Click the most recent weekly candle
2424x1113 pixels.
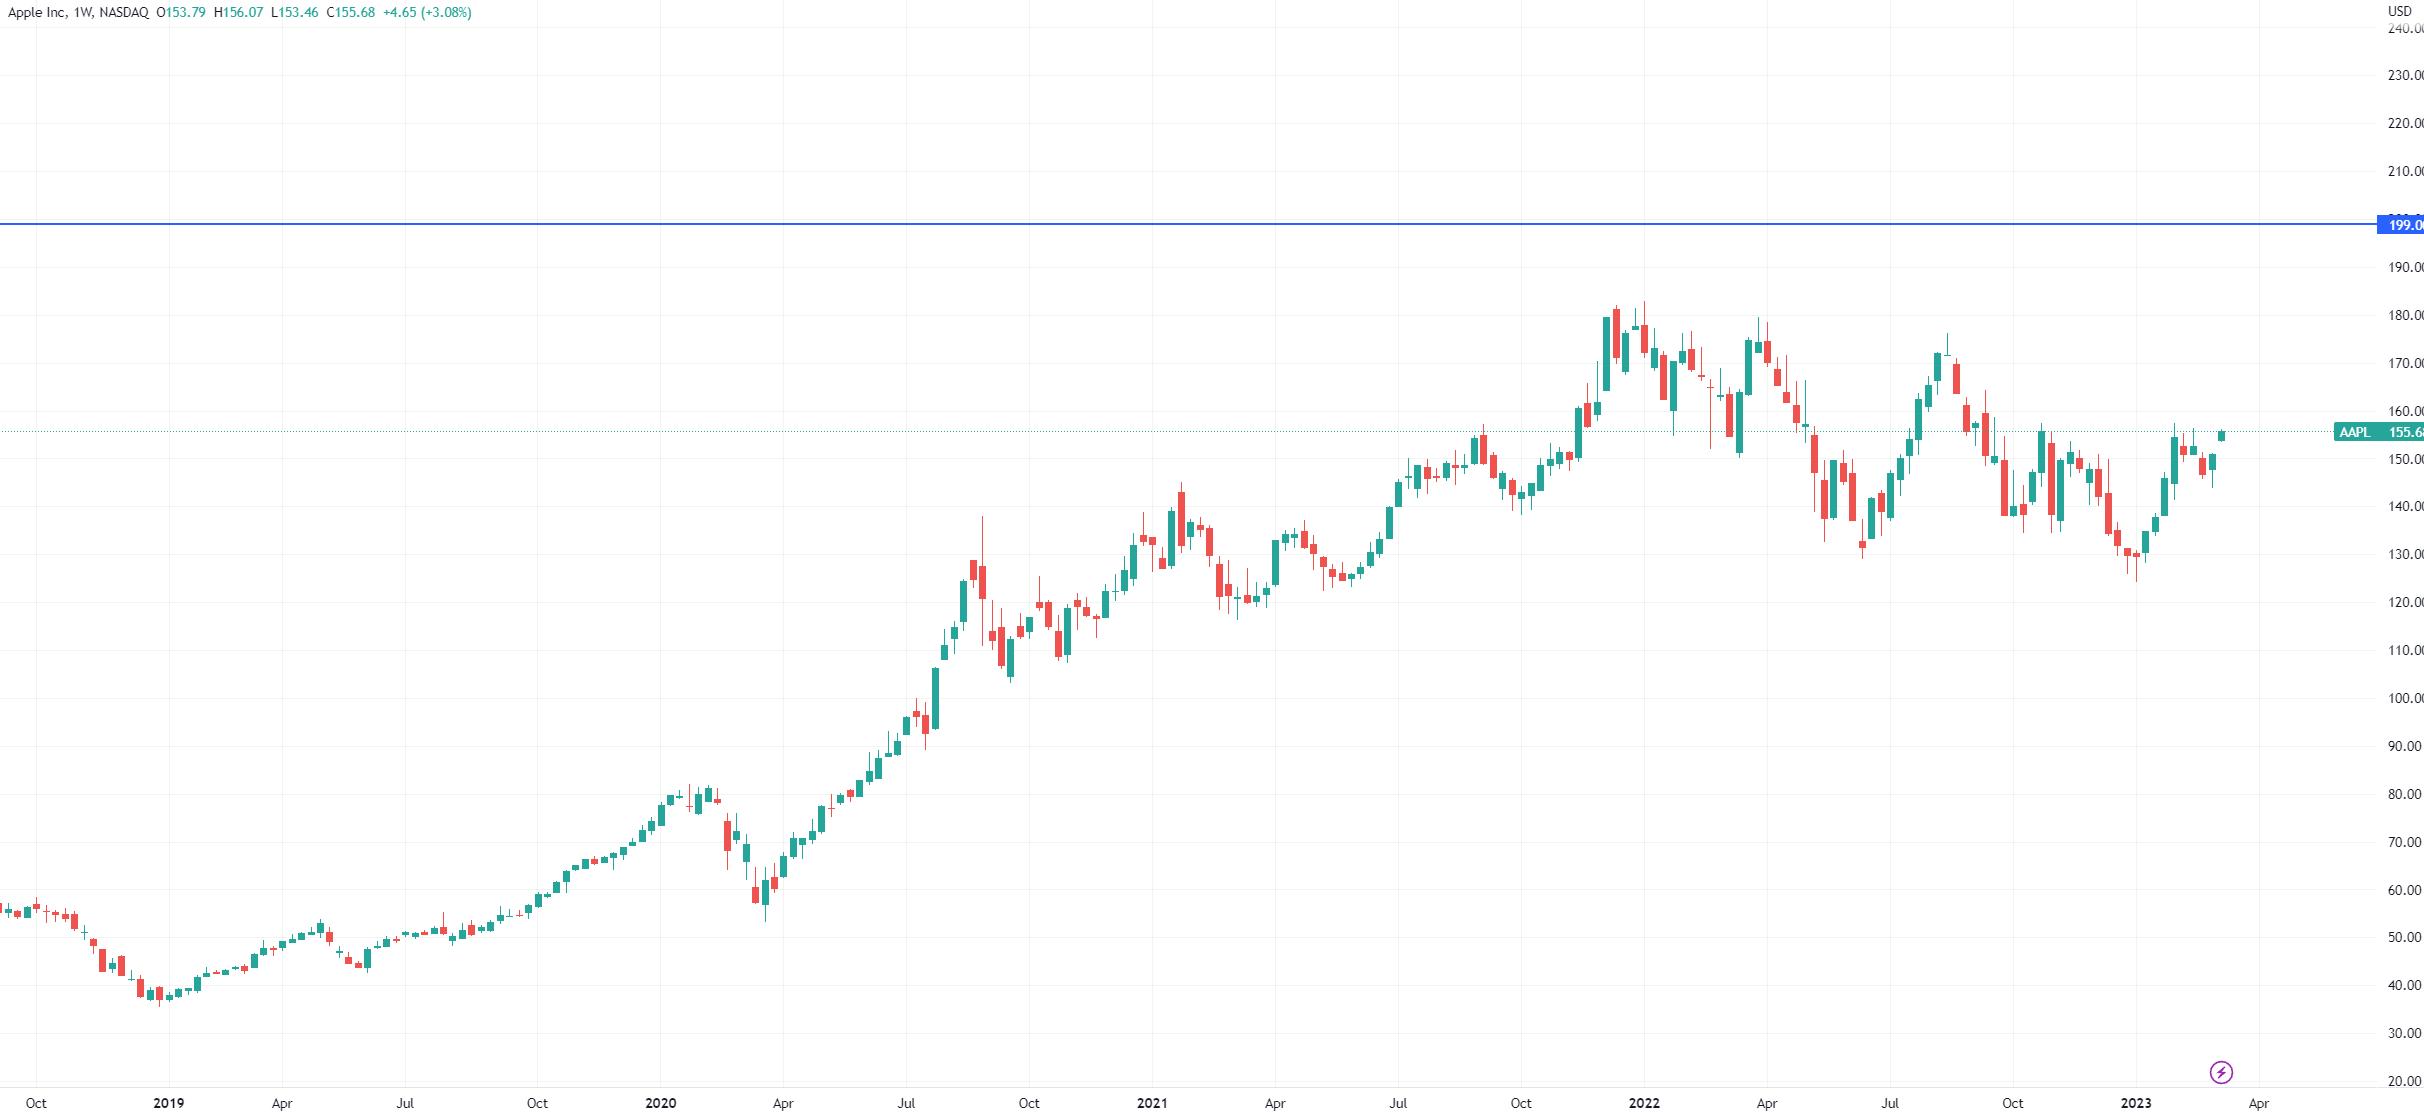click(2222, 434)
